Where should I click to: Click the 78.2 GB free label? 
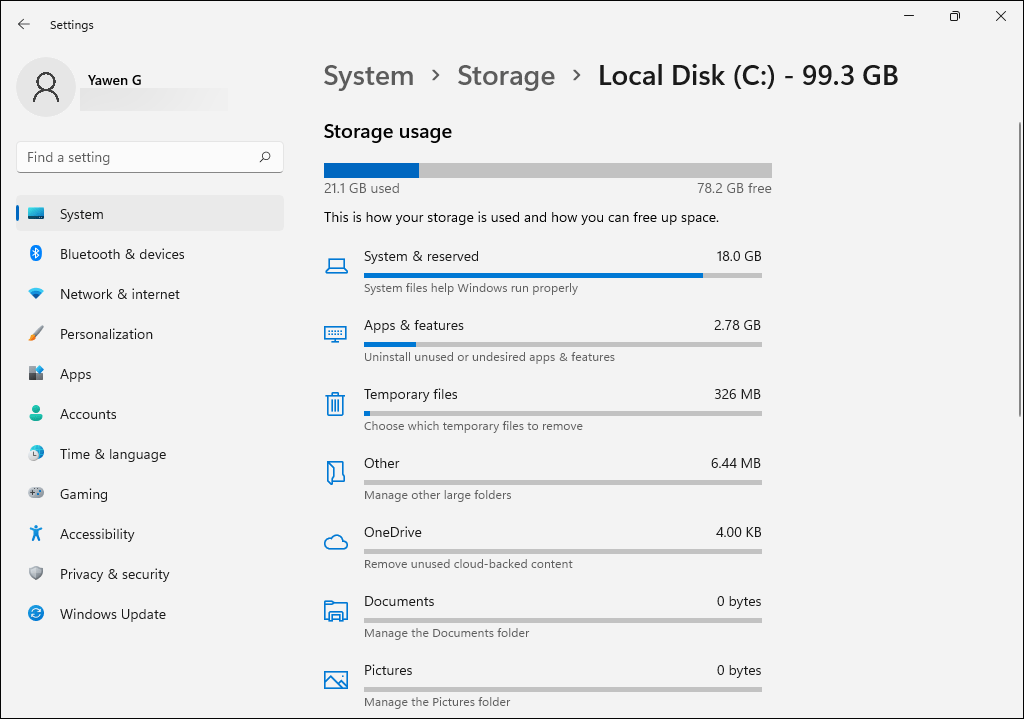(x=734, y=188)
